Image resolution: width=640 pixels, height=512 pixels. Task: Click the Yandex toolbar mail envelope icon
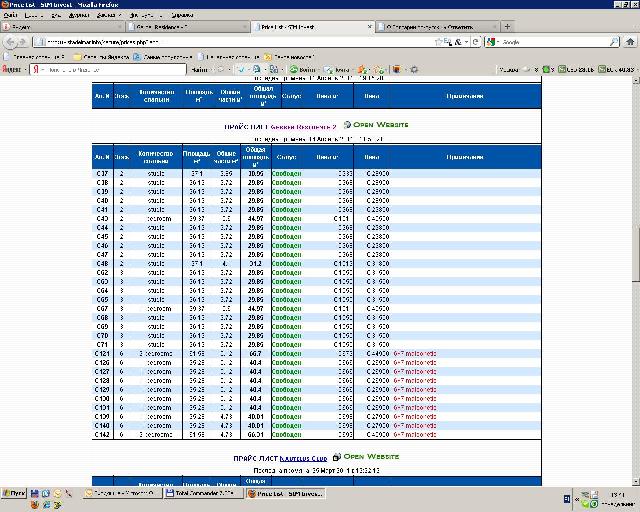(329, 70)
